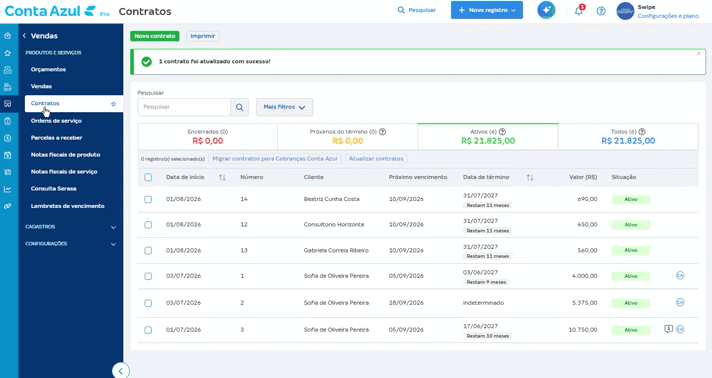Open the Swipe account avatar

pyautogui.click(x=625, y=11)
